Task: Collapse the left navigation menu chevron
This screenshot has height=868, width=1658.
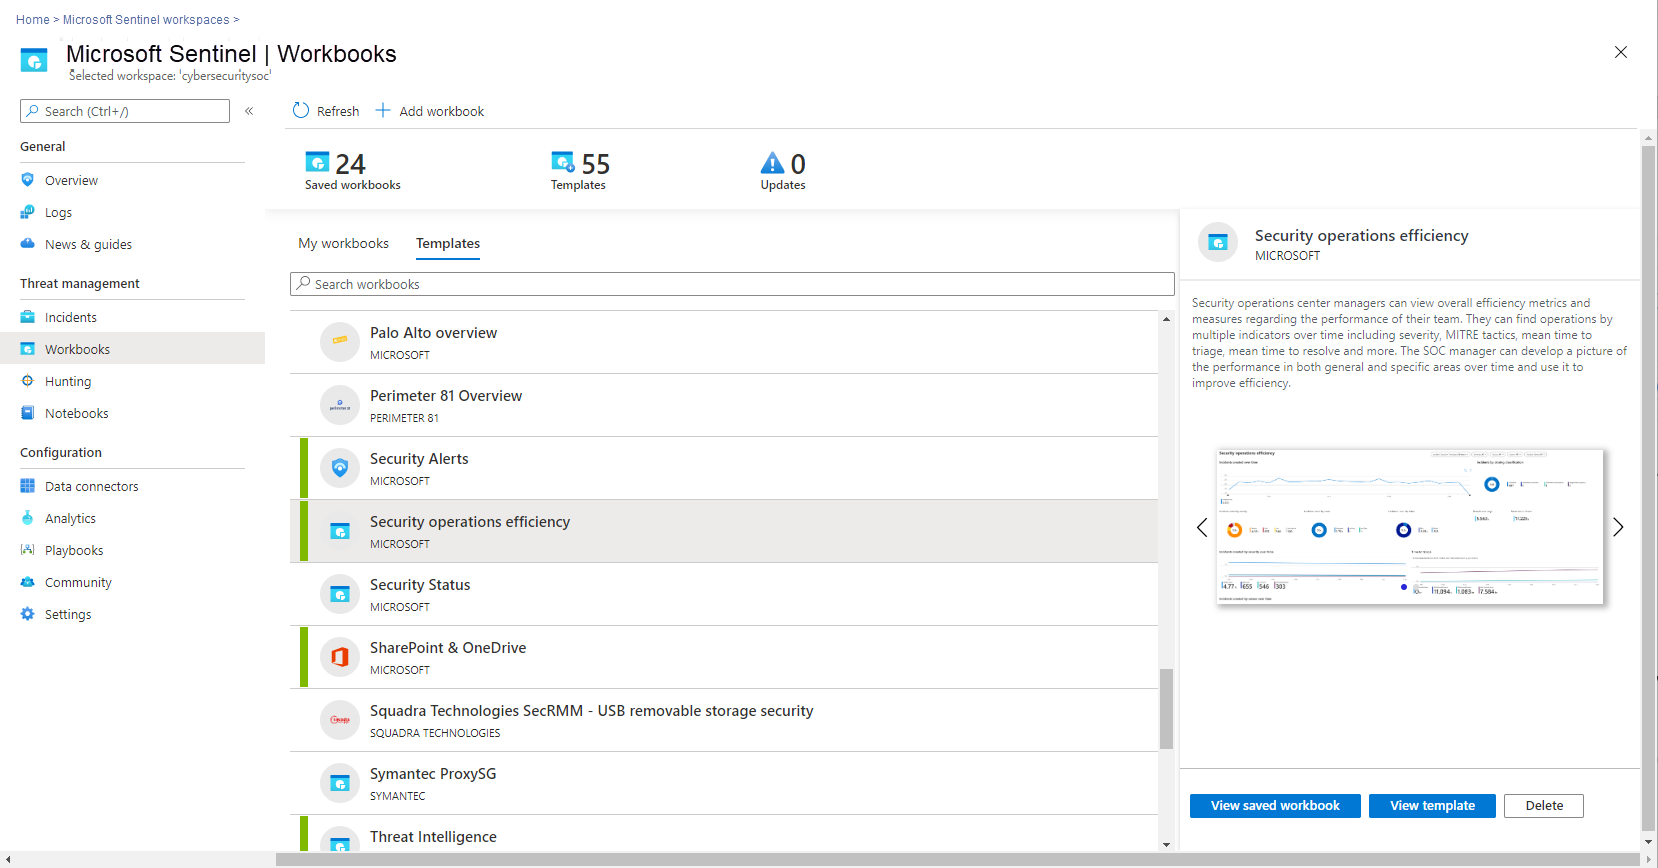Action: click(x=249, y=111)
